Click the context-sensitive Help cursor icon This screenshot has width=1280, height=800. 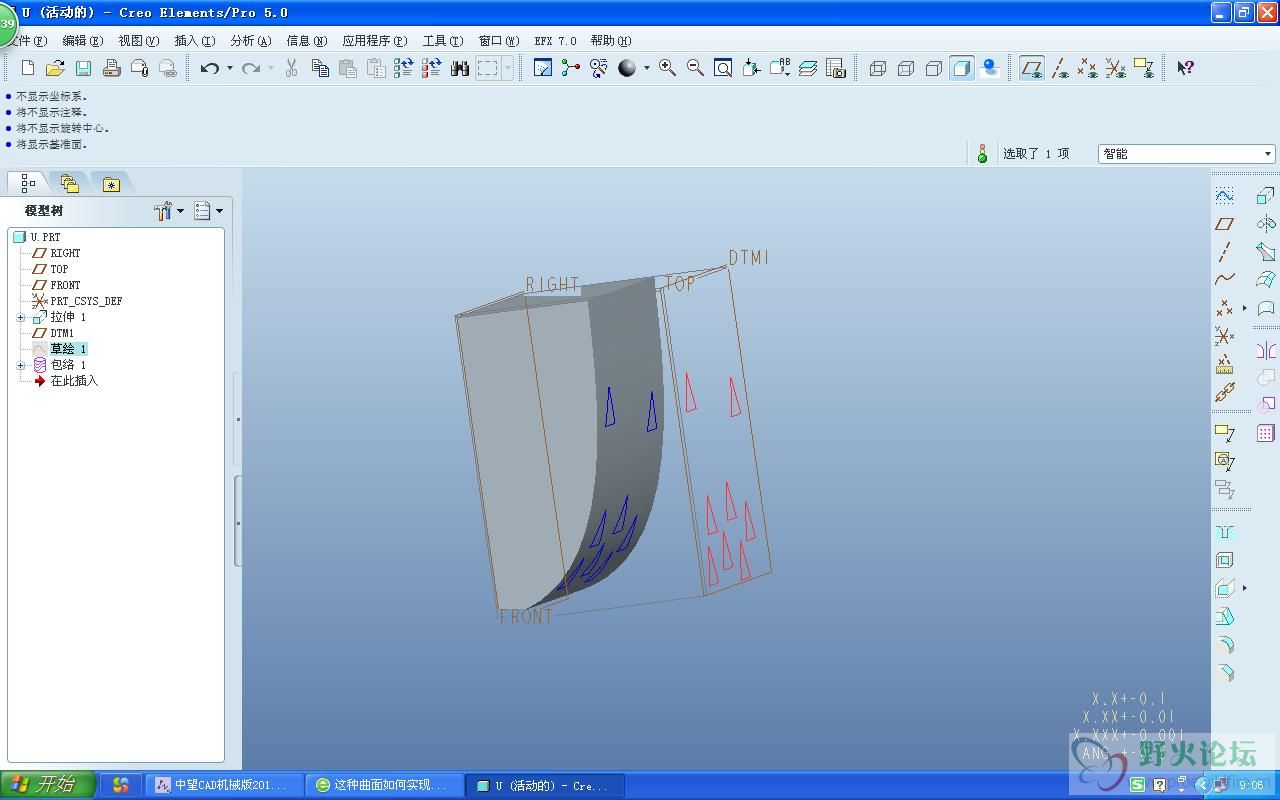coord(1185,68)
